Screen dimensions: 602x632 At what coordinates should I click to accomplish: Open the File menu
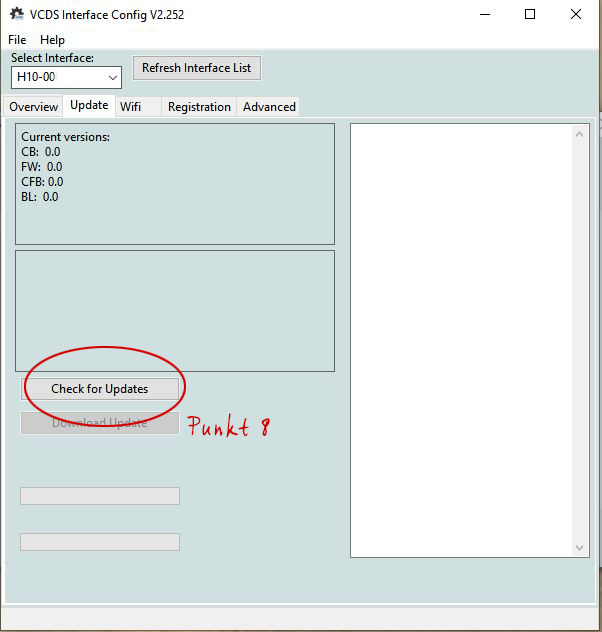(x=17, y=40)
